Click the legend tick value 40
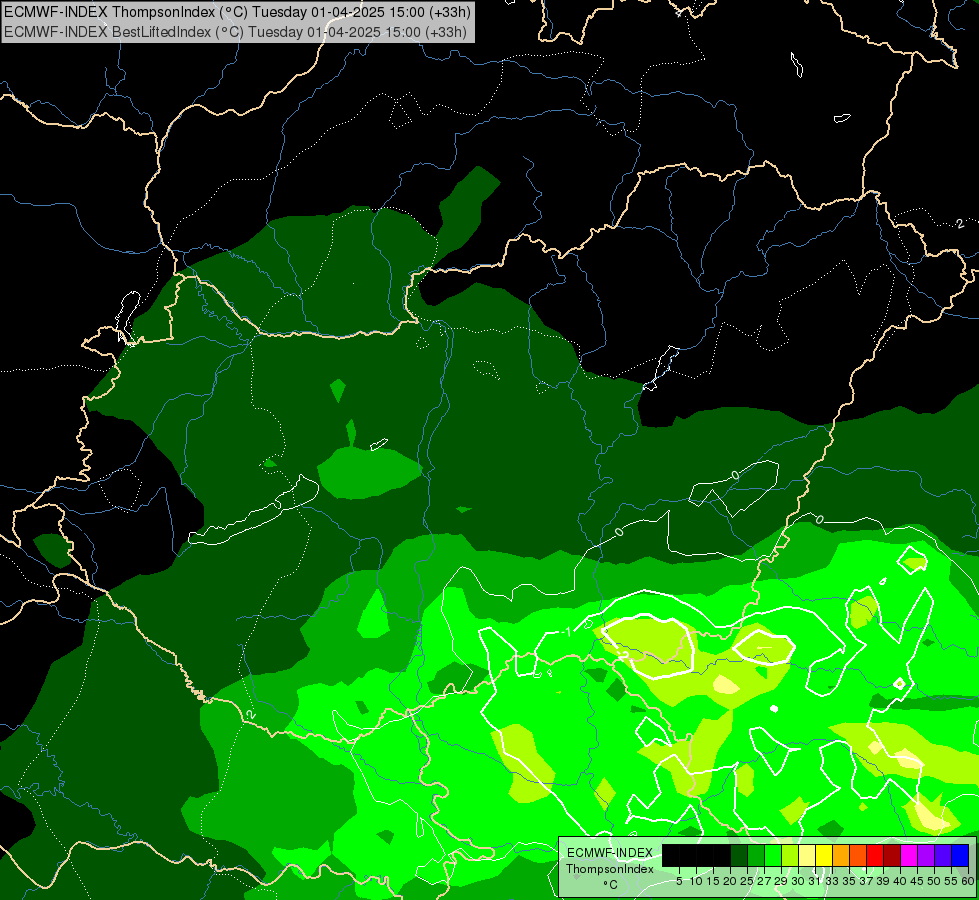Viewport: 979px width, 900px height. (900, 881)
